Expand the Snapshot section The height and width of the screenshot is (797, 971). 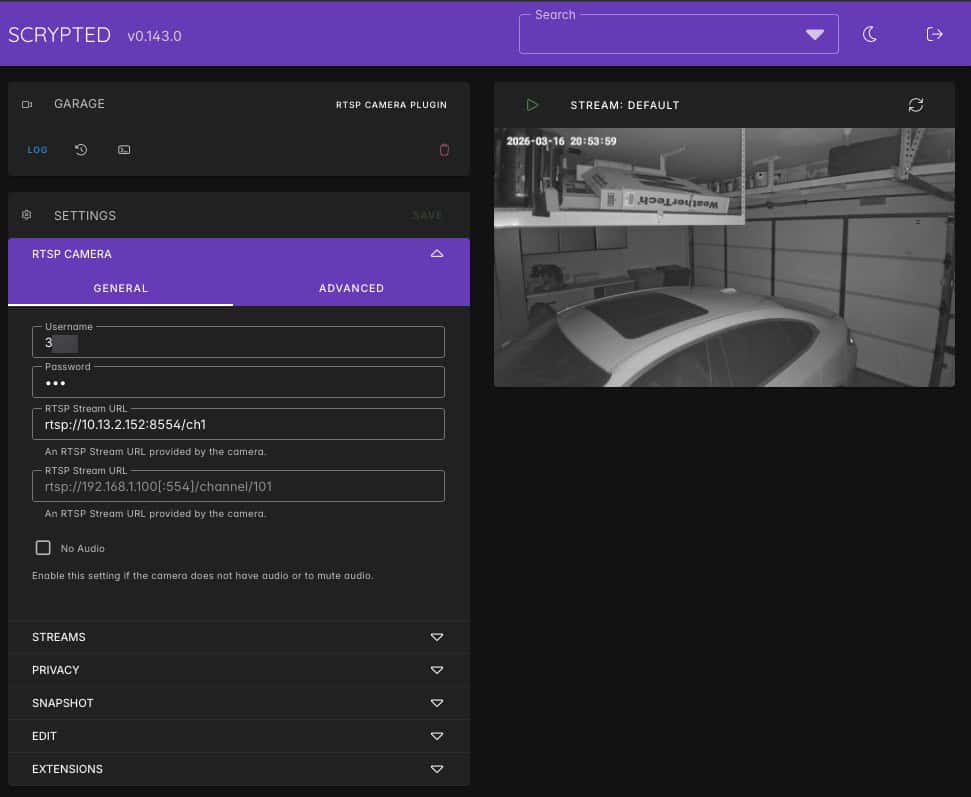click(x=436, y=703)
